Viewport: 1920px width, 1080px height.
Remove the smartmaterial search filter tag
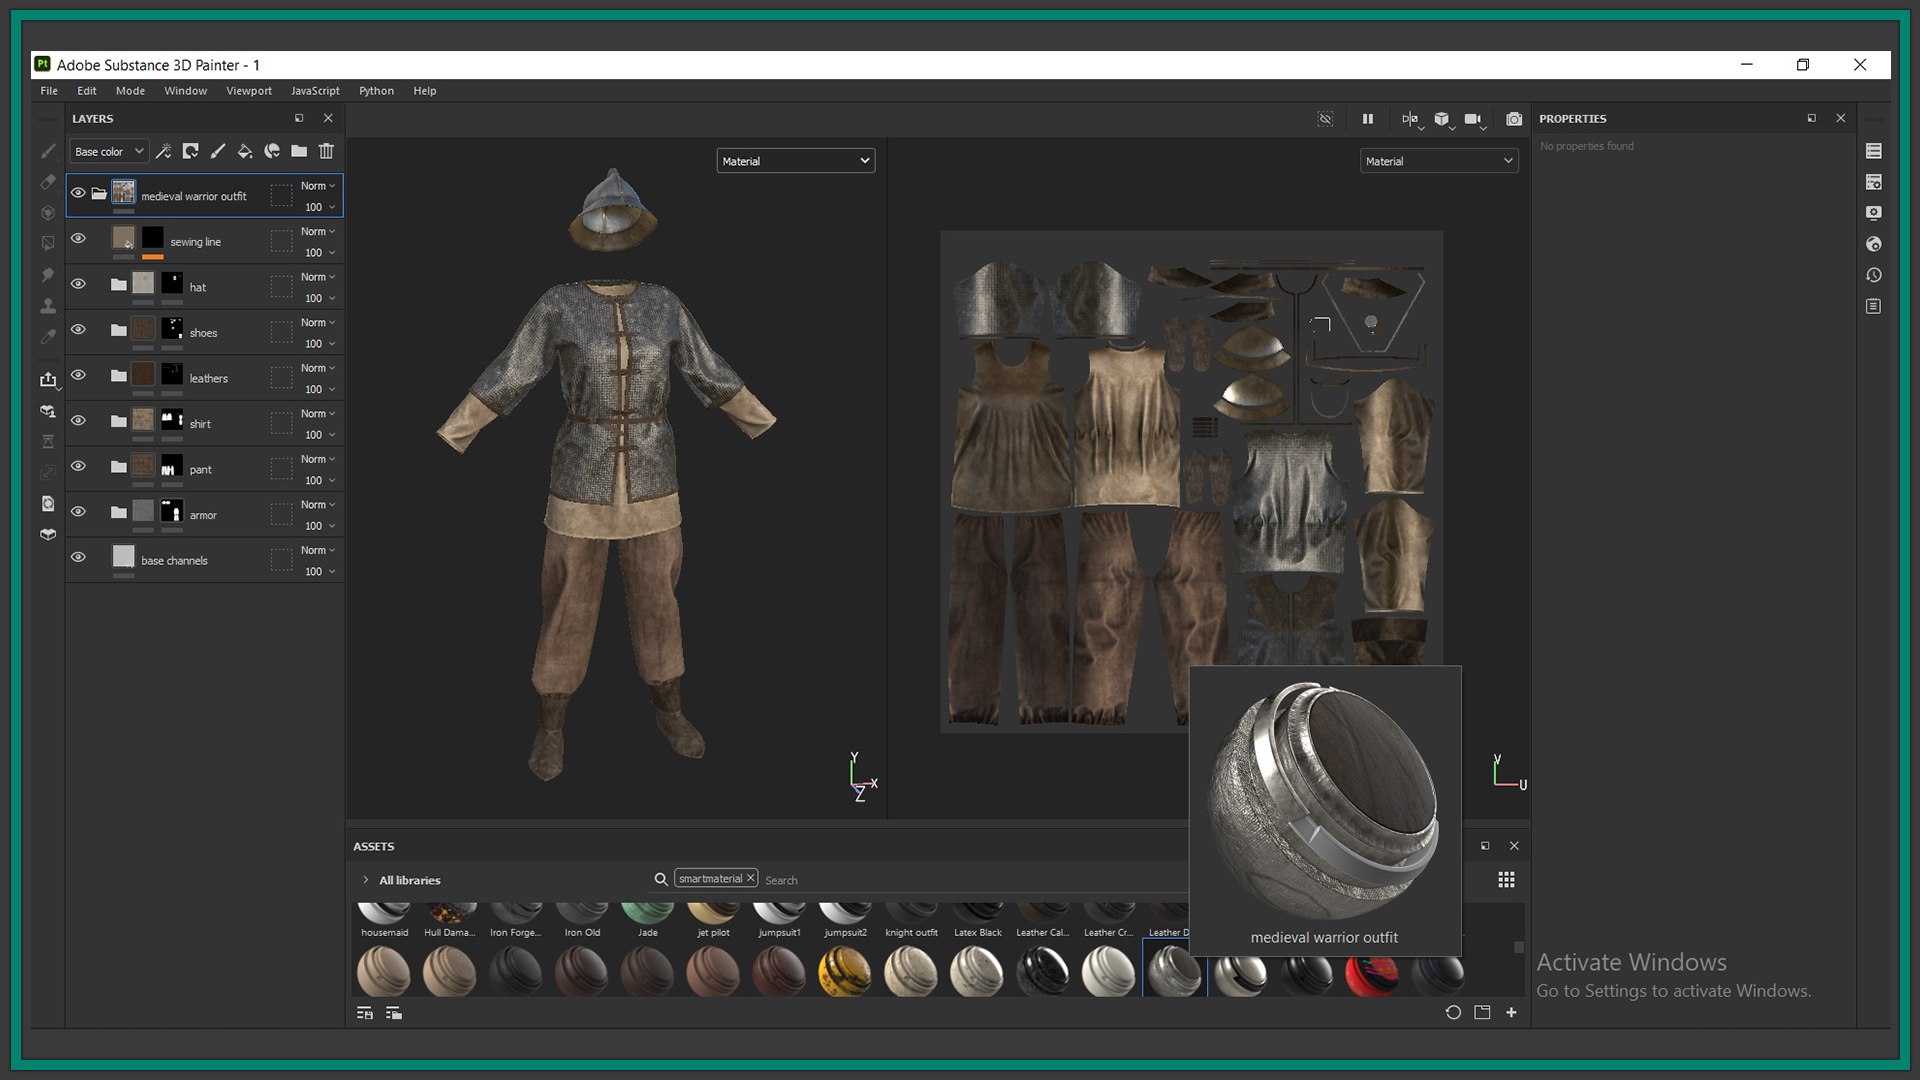[x=750, y=878]
